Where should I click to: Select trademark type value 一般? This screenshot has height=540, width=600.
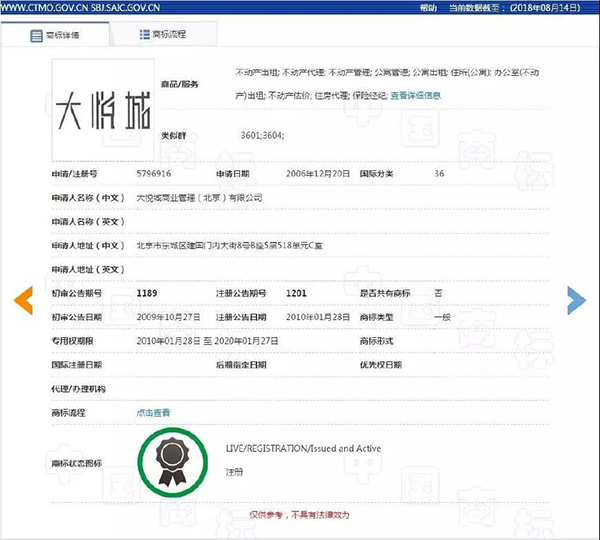[x=442, y=317]
